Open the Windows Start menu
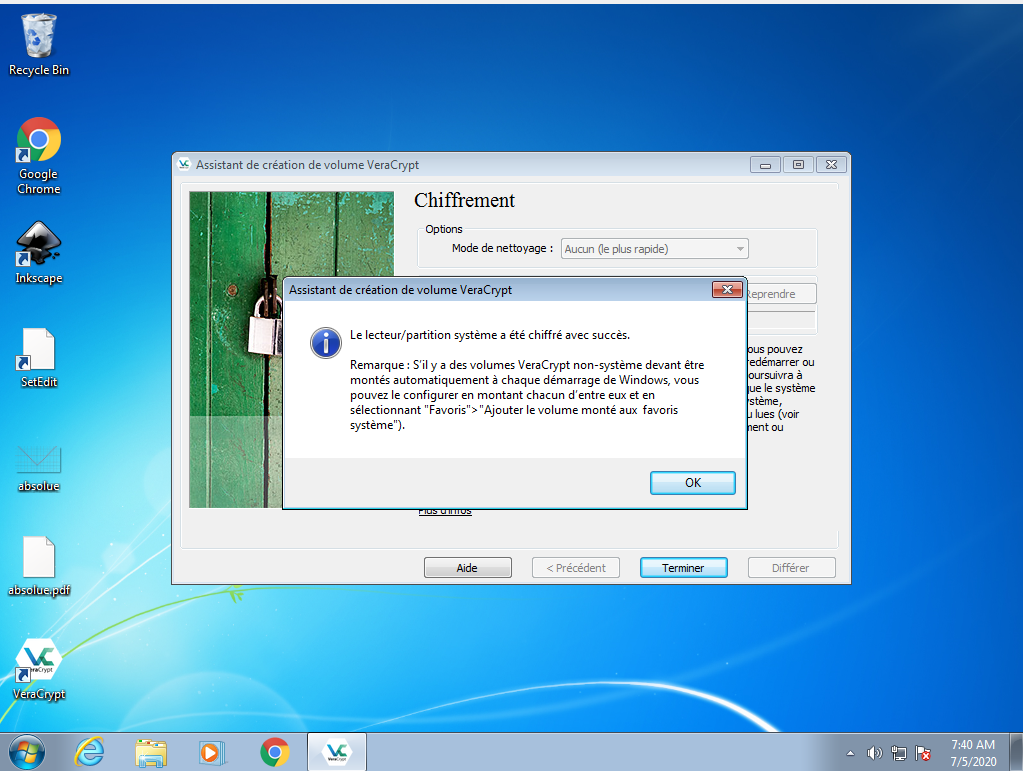The width and height of the screenshot is (1023, 771). click(x=27, y=753)
